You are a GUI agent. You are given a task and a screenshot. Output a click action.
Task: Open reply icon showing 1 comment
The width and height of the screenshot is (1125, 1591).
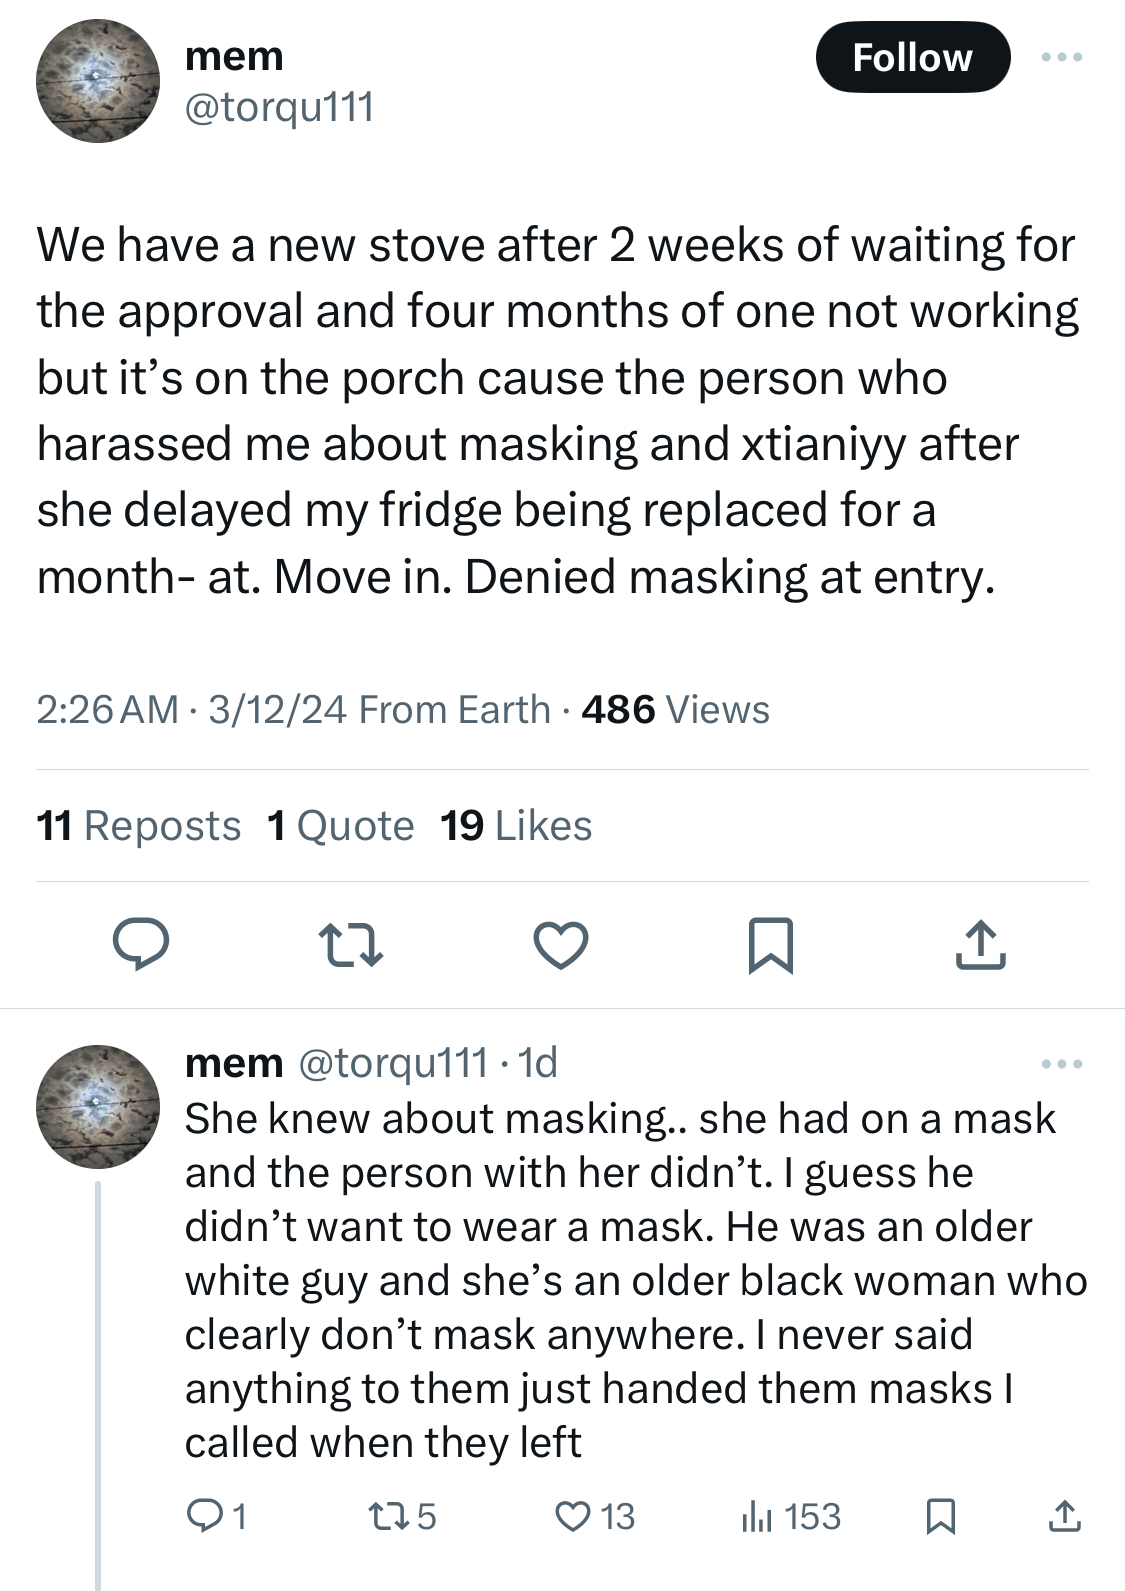217,1517
